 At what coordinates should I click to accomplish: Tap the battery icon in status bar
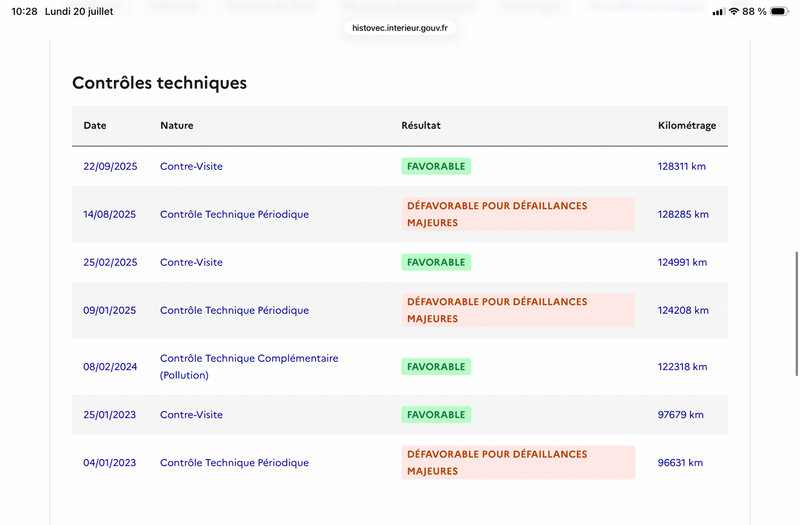[780, 11]
